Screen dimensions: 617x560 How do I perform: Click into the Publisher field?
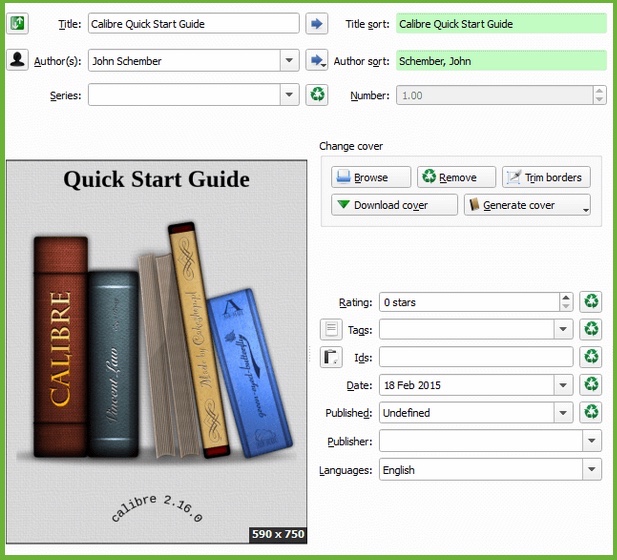click(x=481, y=440)
